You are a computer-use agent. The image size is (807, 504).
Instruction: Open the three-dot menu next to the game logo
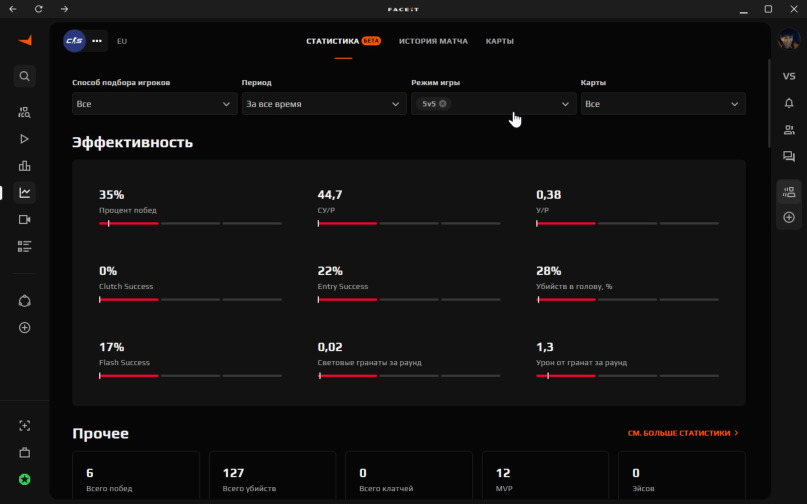click(x=97, y=41)
